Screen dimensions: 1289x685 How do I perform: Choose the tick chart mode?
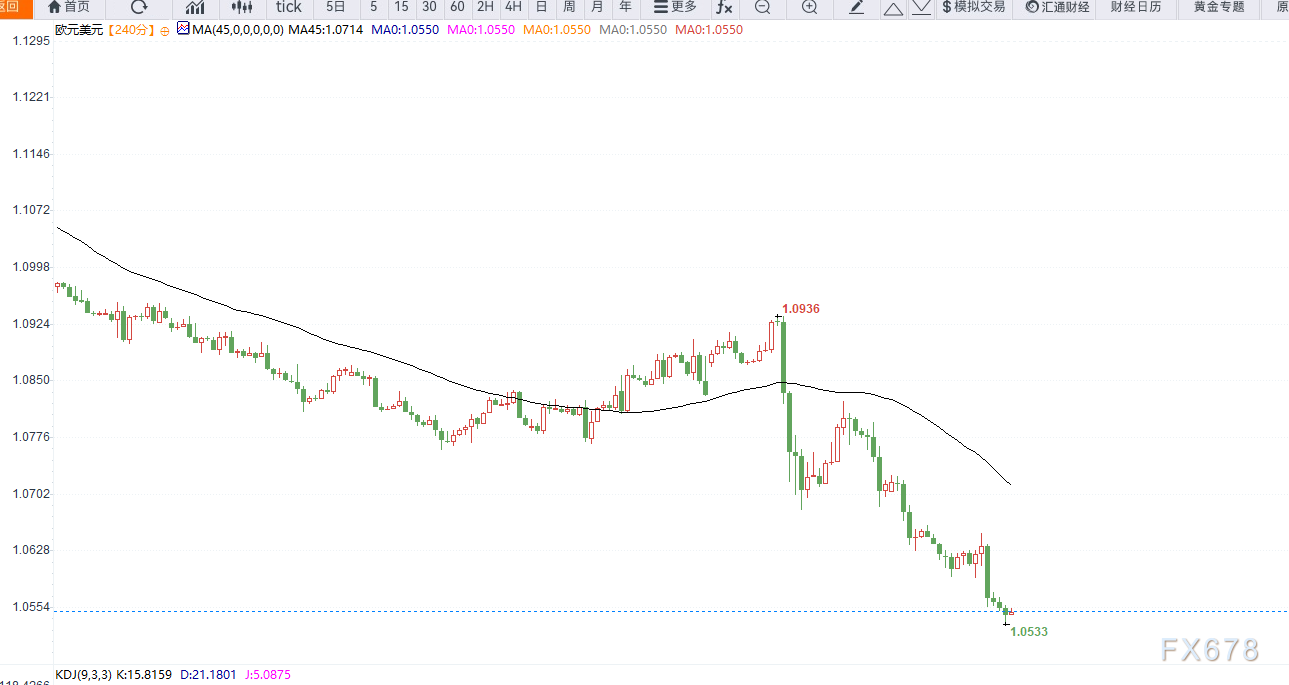[288, 7]
